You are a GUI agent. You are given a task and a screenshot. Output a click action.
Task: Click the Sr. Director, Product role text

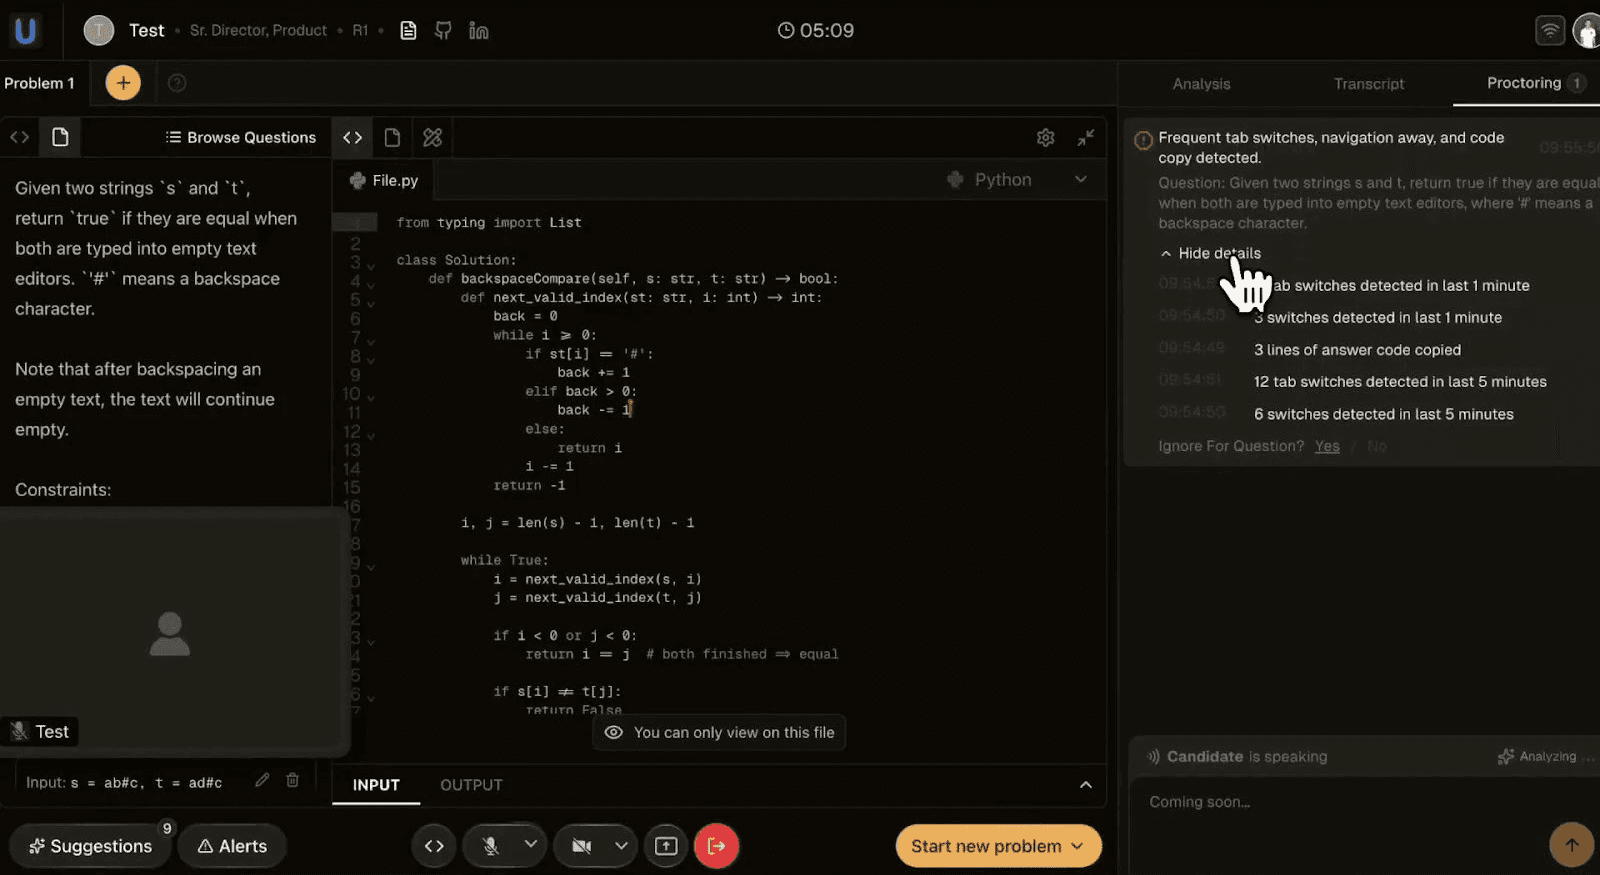[x=258, y=31]
